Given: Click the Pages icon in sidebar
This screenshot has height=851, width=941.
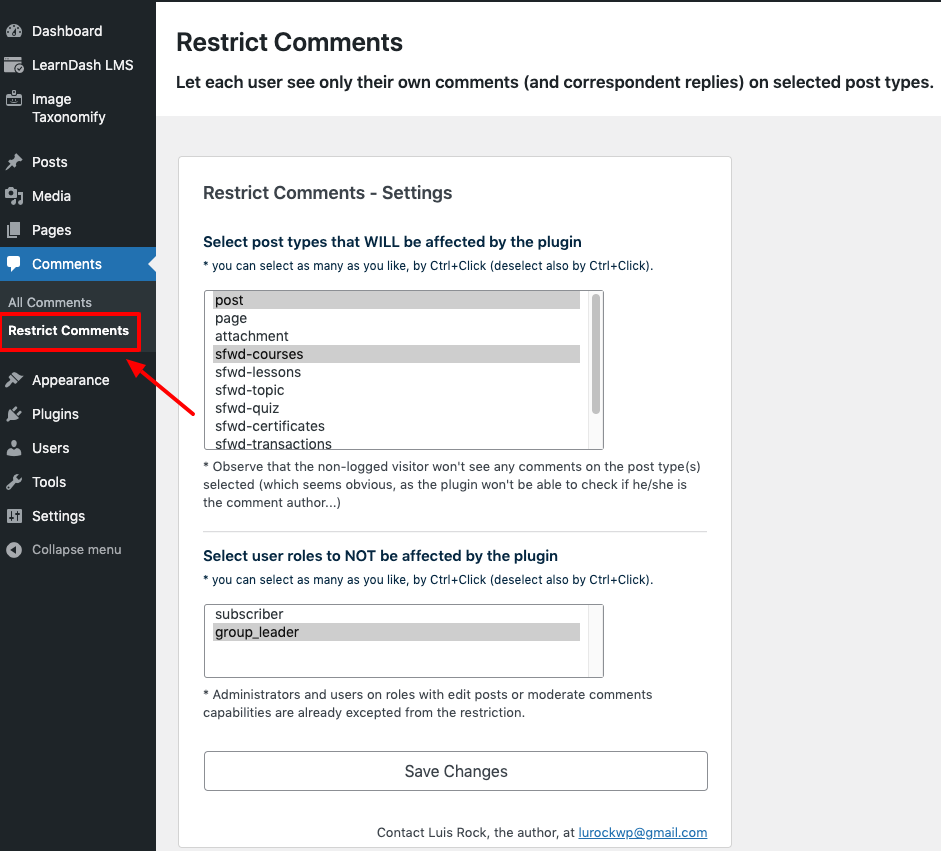Looking at the screenshot, I should pyautogui.click(x=14, y=230).
